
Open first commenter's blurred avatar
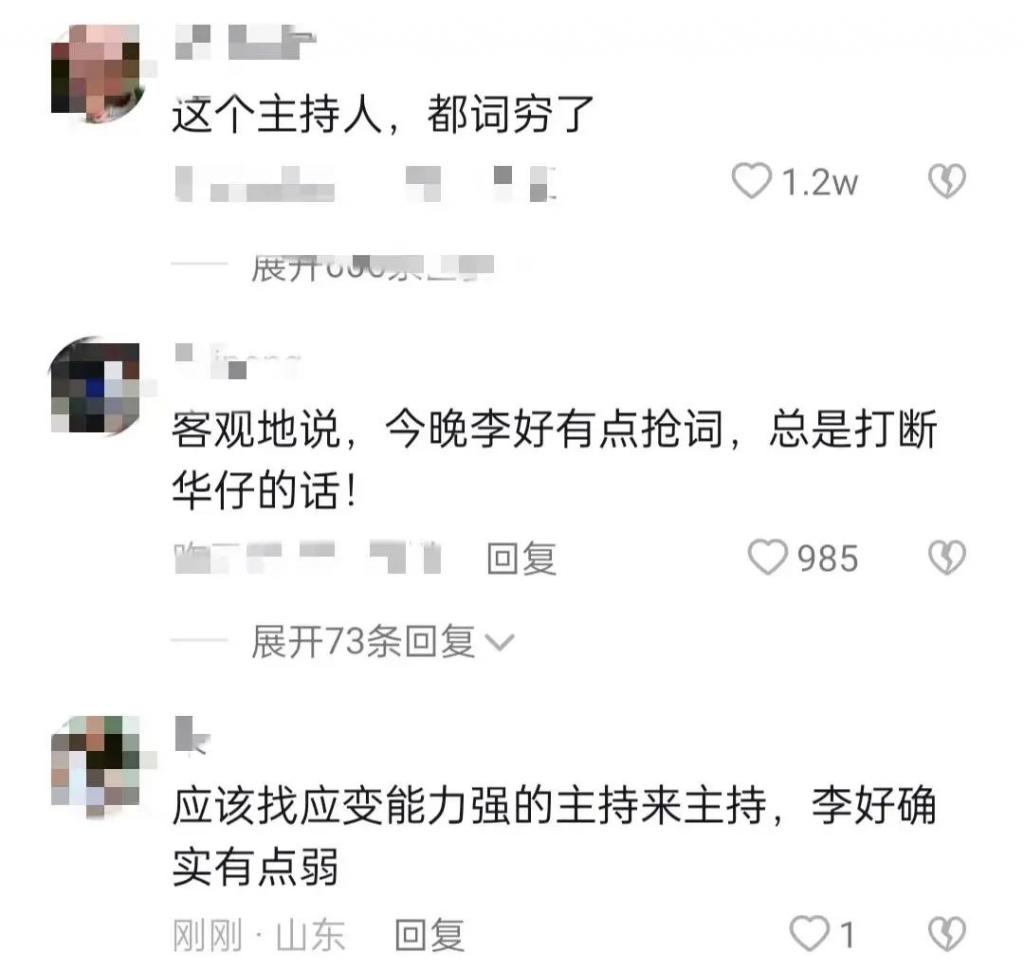[x=97, y=72]
